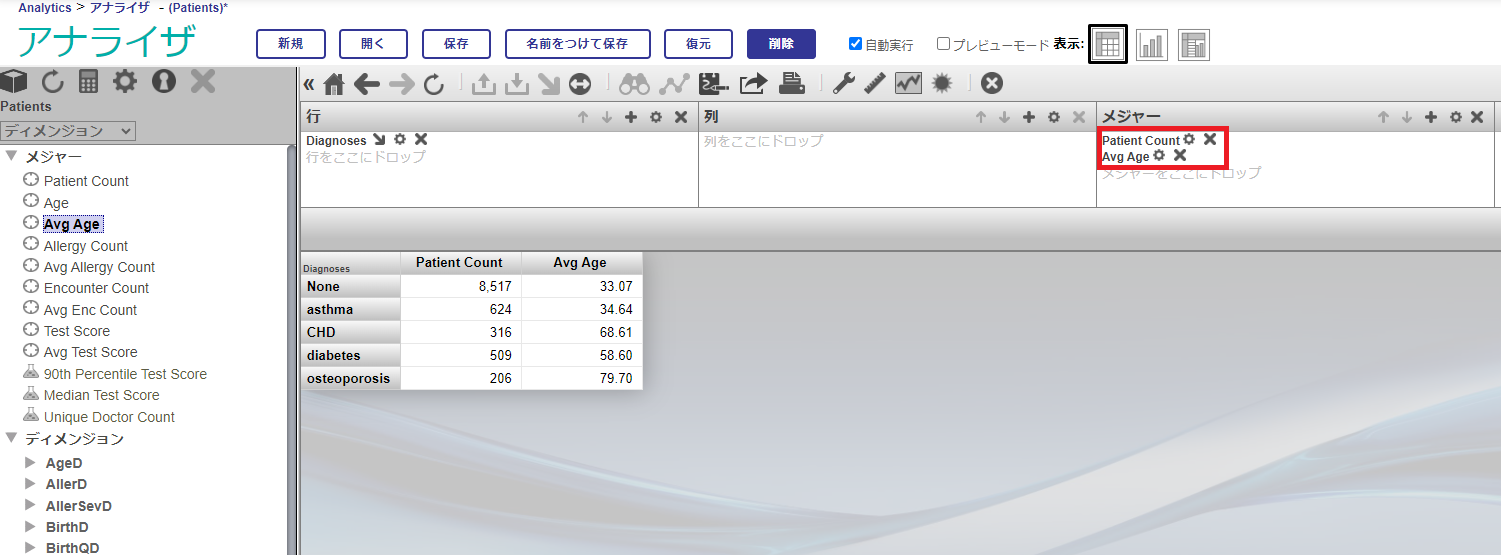The height and width of the screenshot is (555, 1501).
Task: Click the 削除 button
Action: (781, 44)
